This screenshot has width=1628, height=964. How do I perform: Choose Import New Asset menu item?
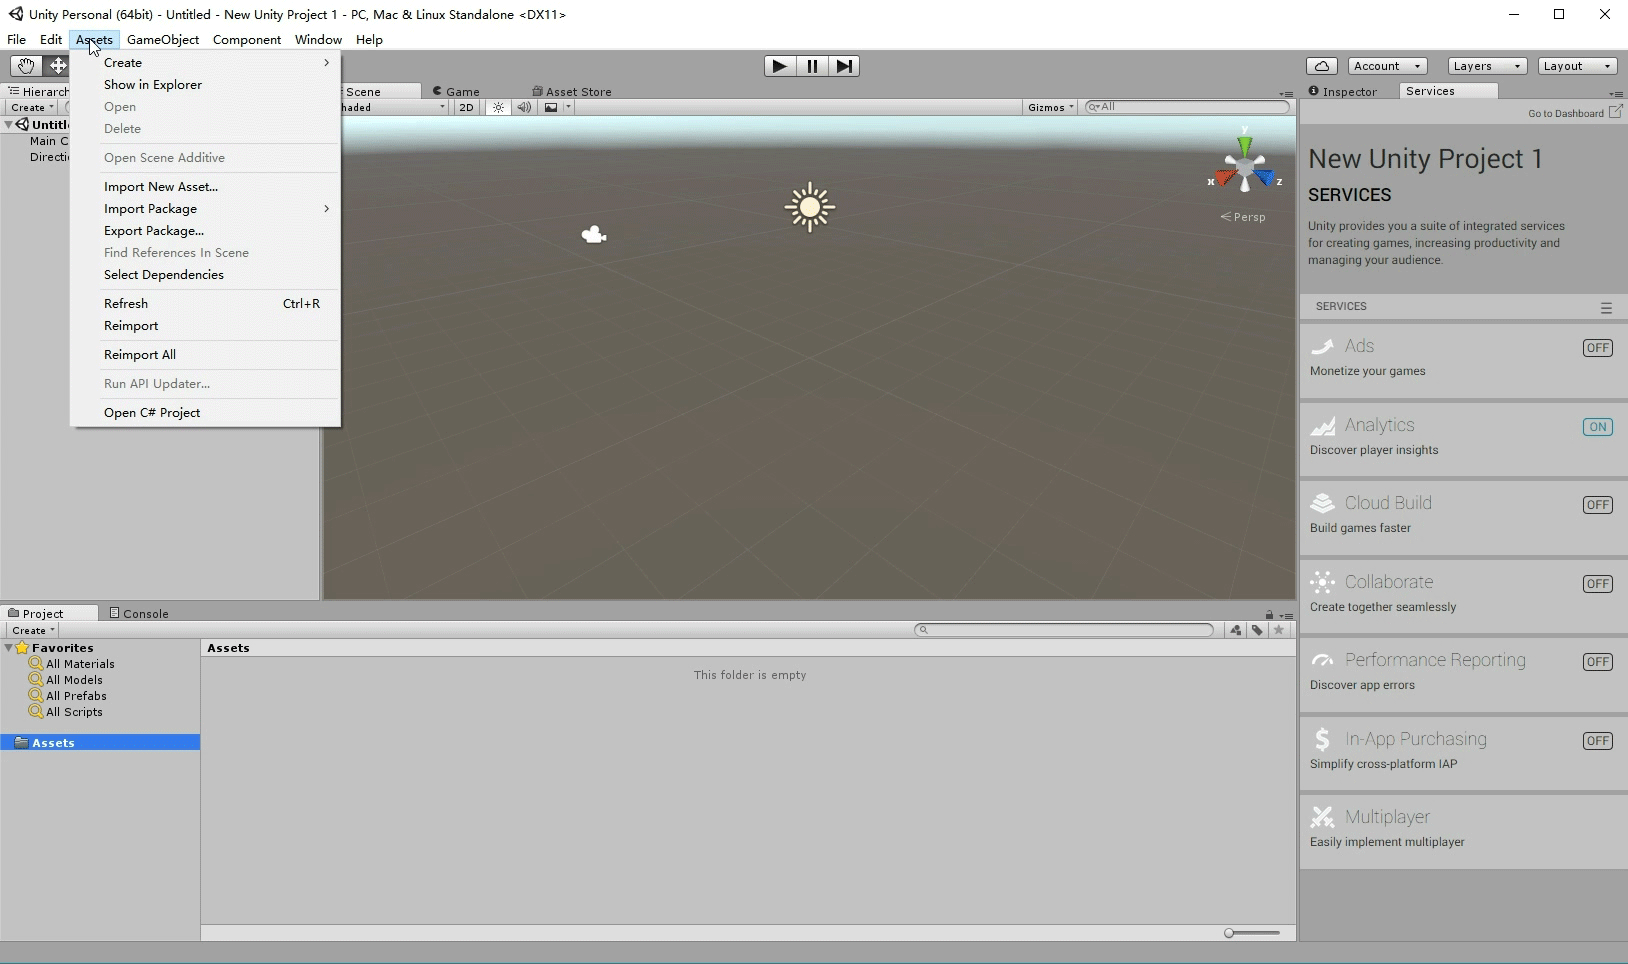click(205, 187)
